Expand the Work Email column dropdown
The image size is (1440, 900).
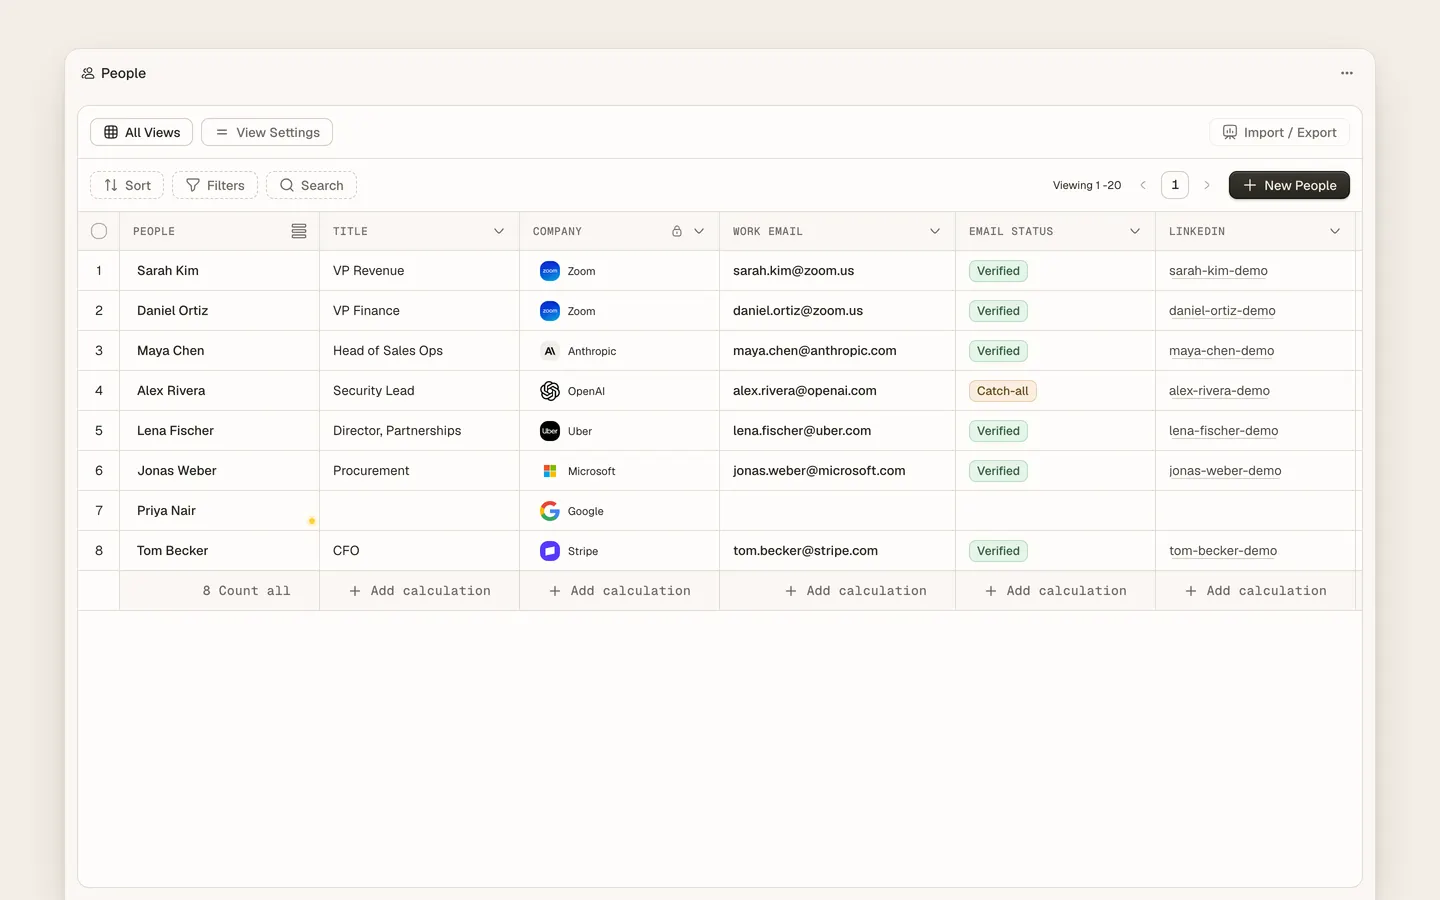coord(935,231)
